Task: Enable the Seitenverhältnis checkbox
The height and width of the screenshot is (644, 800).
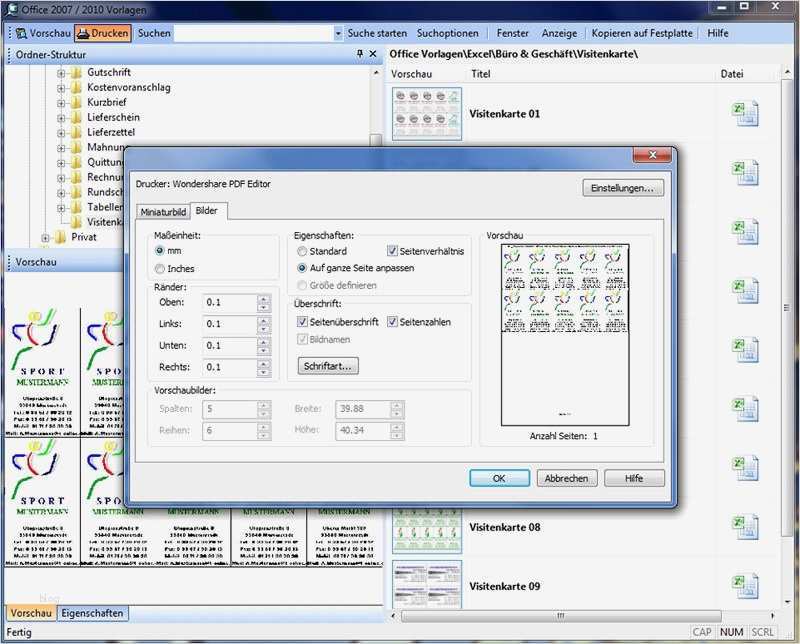Action: click(392, 249)
